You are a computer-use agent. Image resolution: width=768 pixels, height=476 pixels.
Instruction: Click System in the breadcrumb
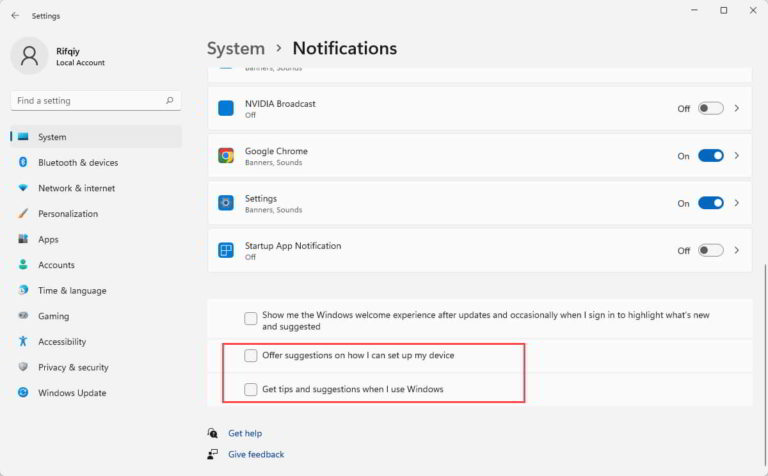tap(236, 48)
